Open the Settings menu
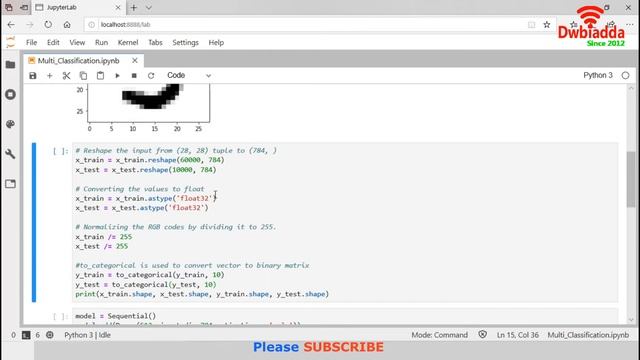The image size is (640, 360). pyautogui.click(x=185, y=42)
